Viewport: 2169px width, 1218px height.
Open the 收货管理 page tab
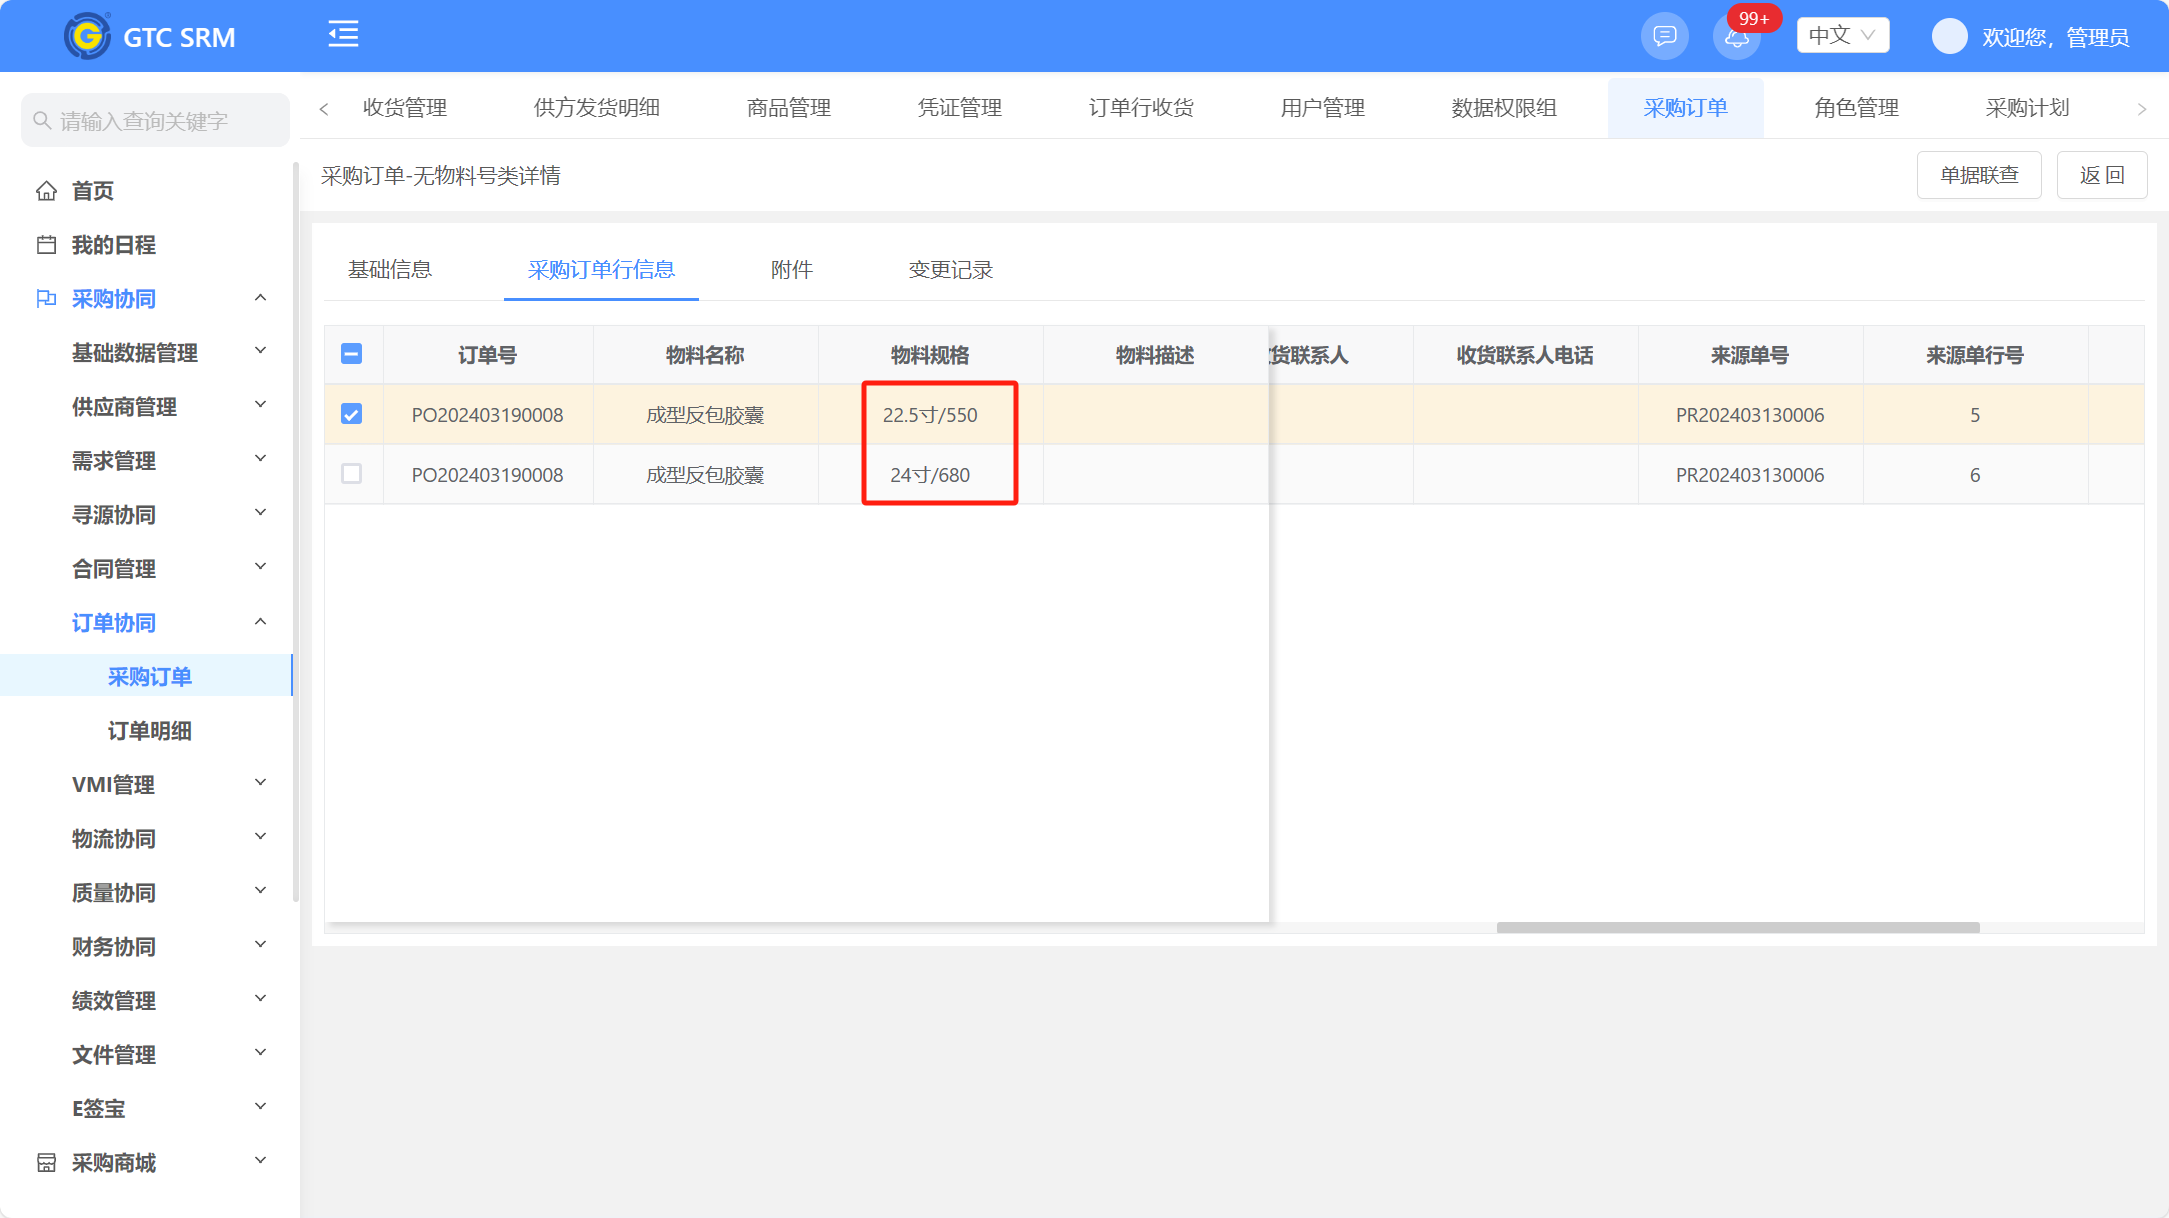click(405, 107)
